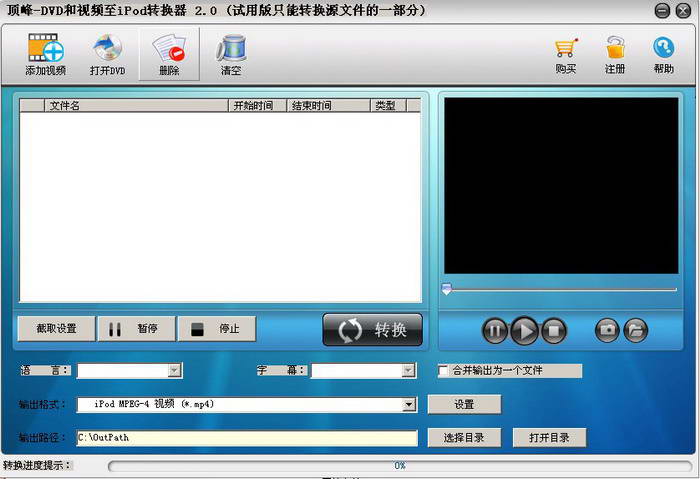Click the End Time (结束时间) column header
The image size is (700, 479).
click(329, 105)
